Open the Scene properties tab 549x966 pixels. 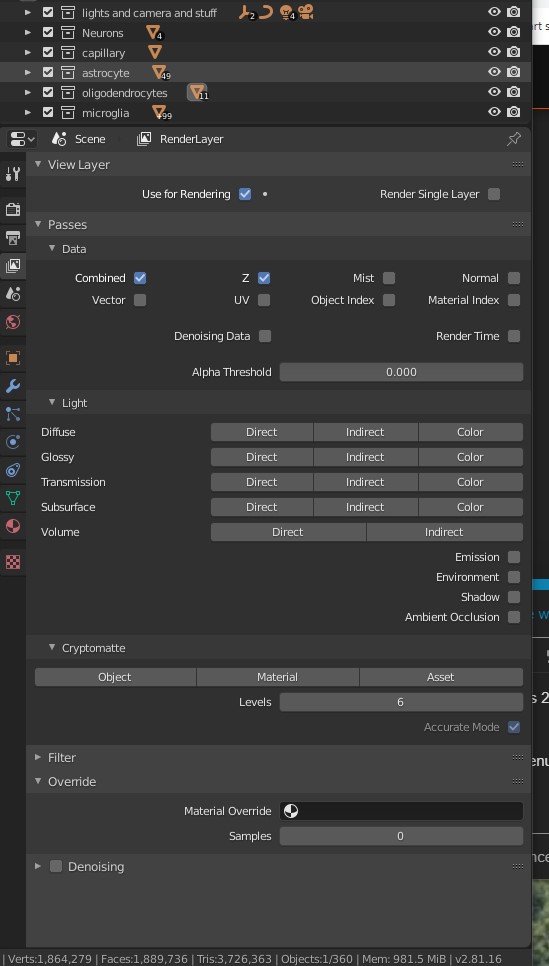pos(13,294)
